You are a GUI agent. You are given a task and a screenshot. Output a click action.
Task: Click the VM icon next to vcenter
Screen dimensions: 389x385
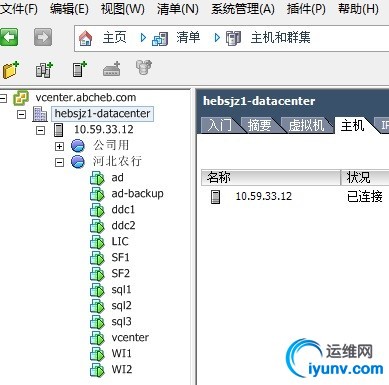click(x=97, y=338)
